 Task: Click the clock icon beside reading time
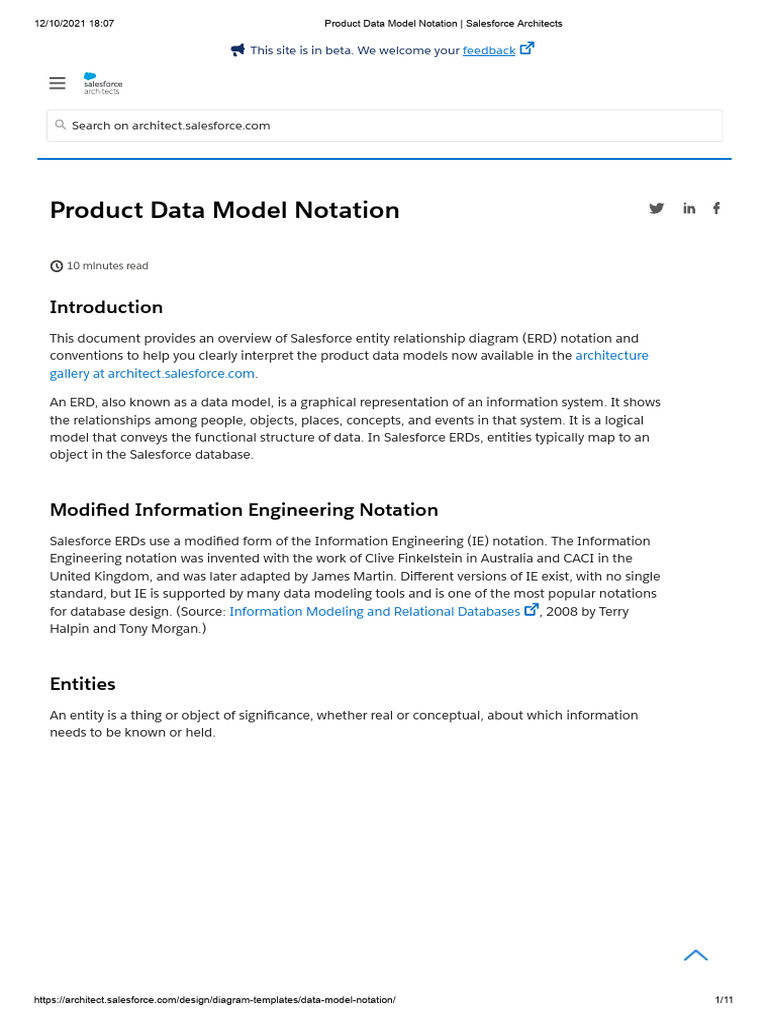[x=56, y=266]
